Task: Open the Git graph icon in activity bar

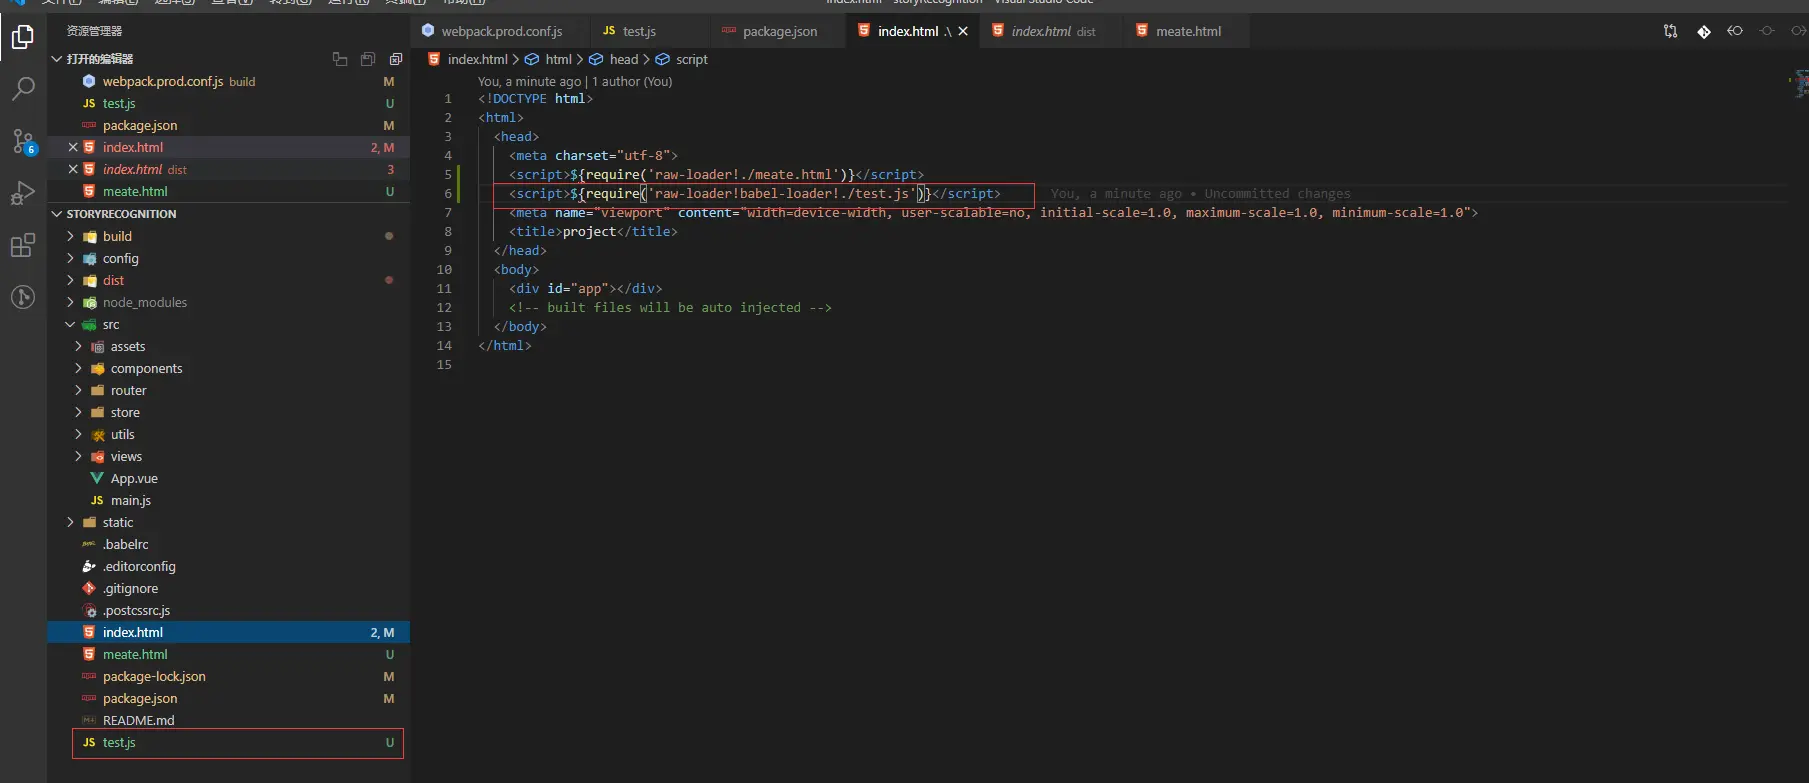Action: click(x=23, y=297)
